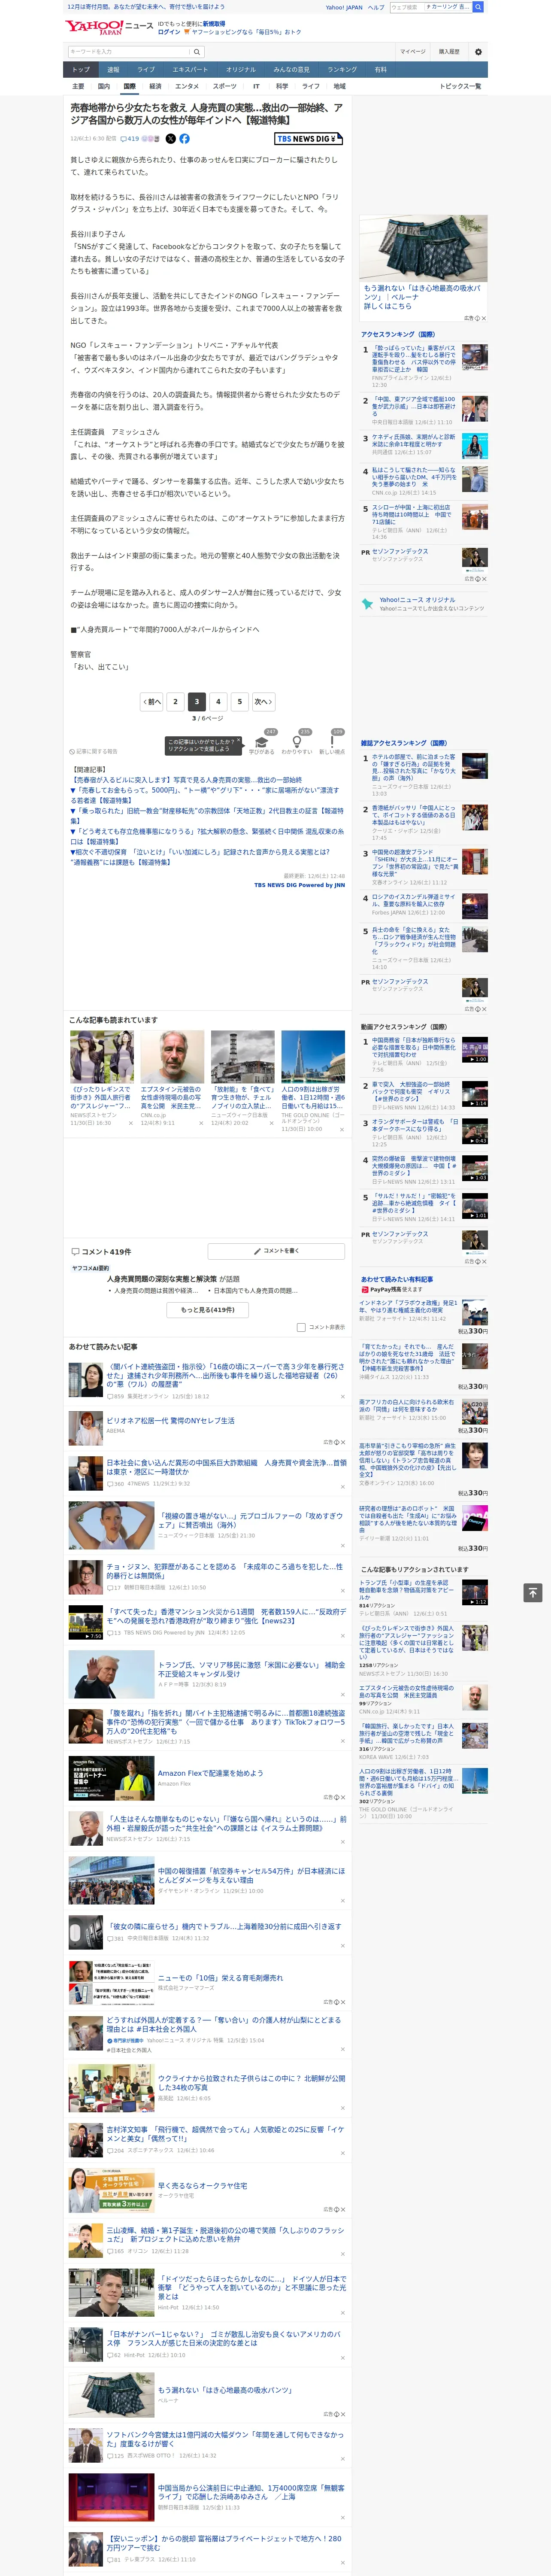Open the IT category
The height and width of the screenshot is (2576, 551).
click(256, 86)
